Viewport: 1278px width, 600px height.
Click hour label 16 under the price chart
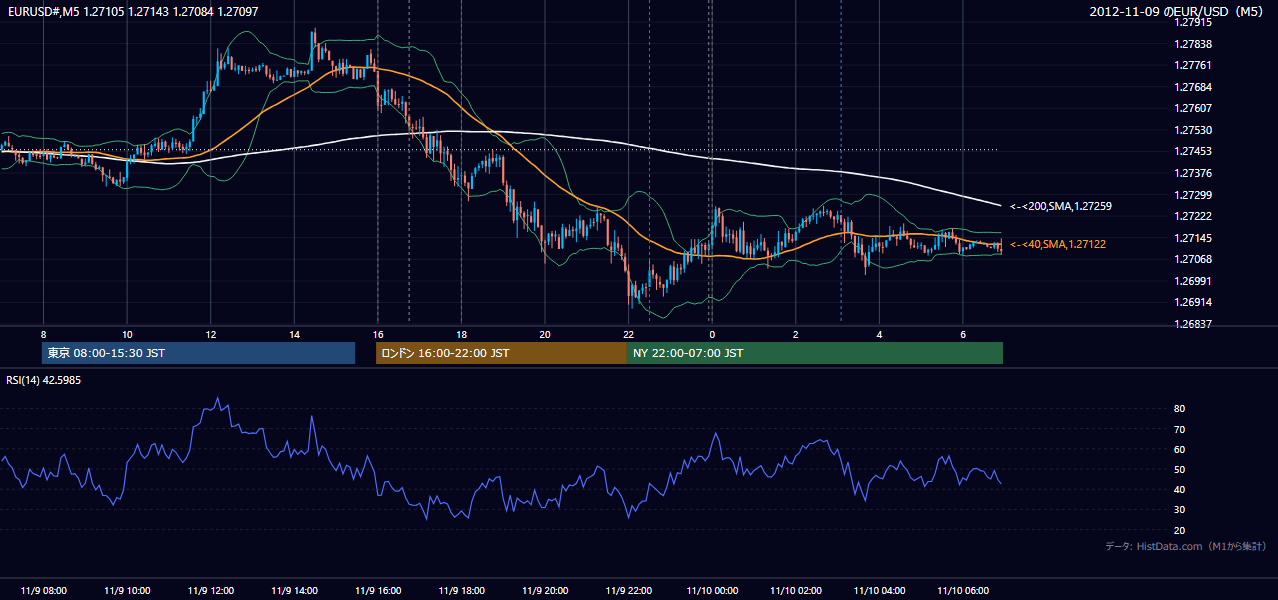click(x=377, y=333)
